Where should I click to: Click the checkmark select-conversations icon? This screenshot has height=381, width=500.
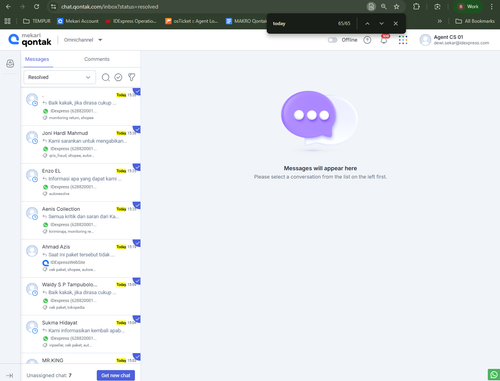pyautogui.click(x=118, y=77)
